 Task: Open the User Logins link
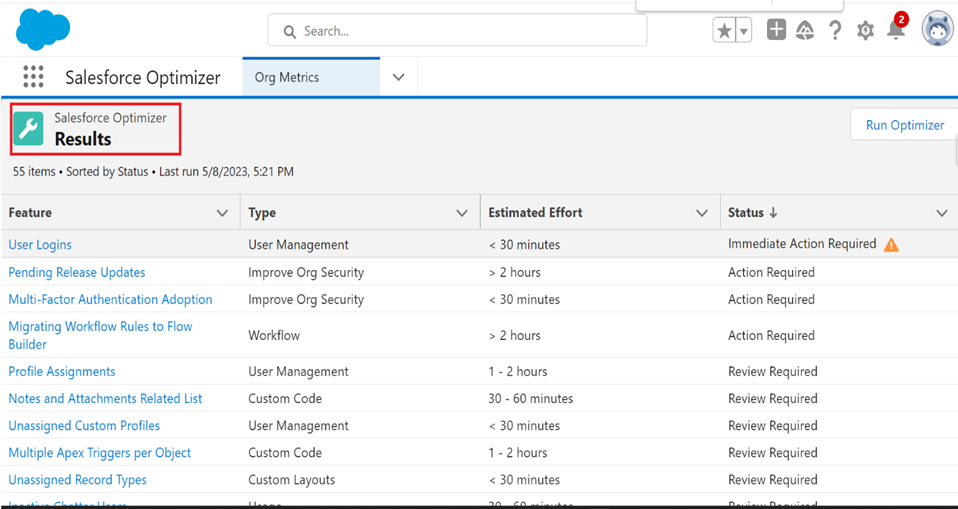click(40, 244)
